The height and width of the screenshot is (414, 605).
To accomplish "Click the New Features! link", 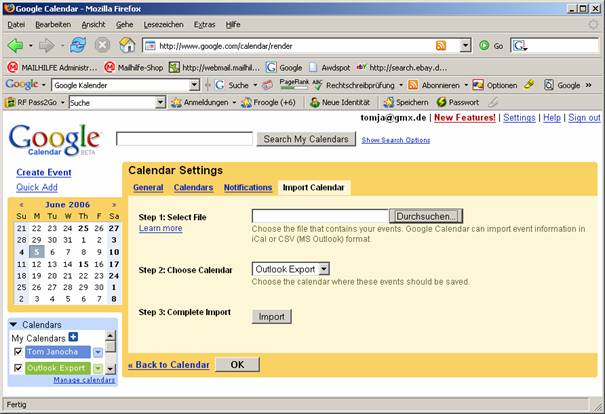I will point(465,118).
